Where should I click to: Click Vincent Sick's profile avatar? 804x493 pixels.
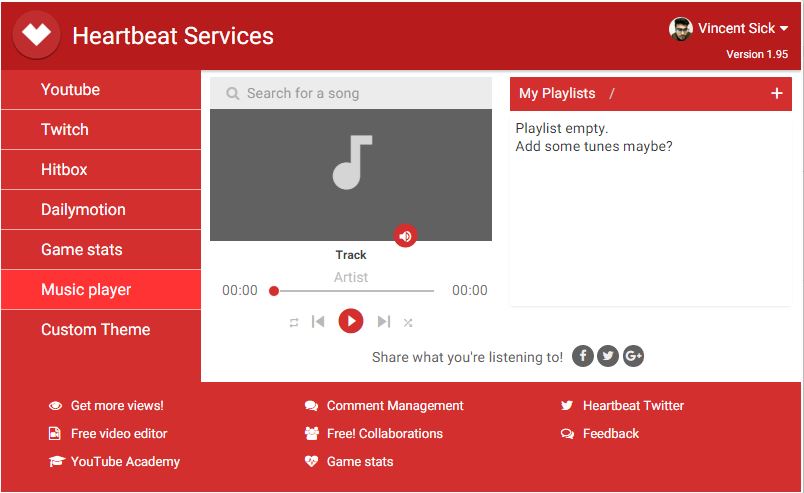tap(681, 29)
